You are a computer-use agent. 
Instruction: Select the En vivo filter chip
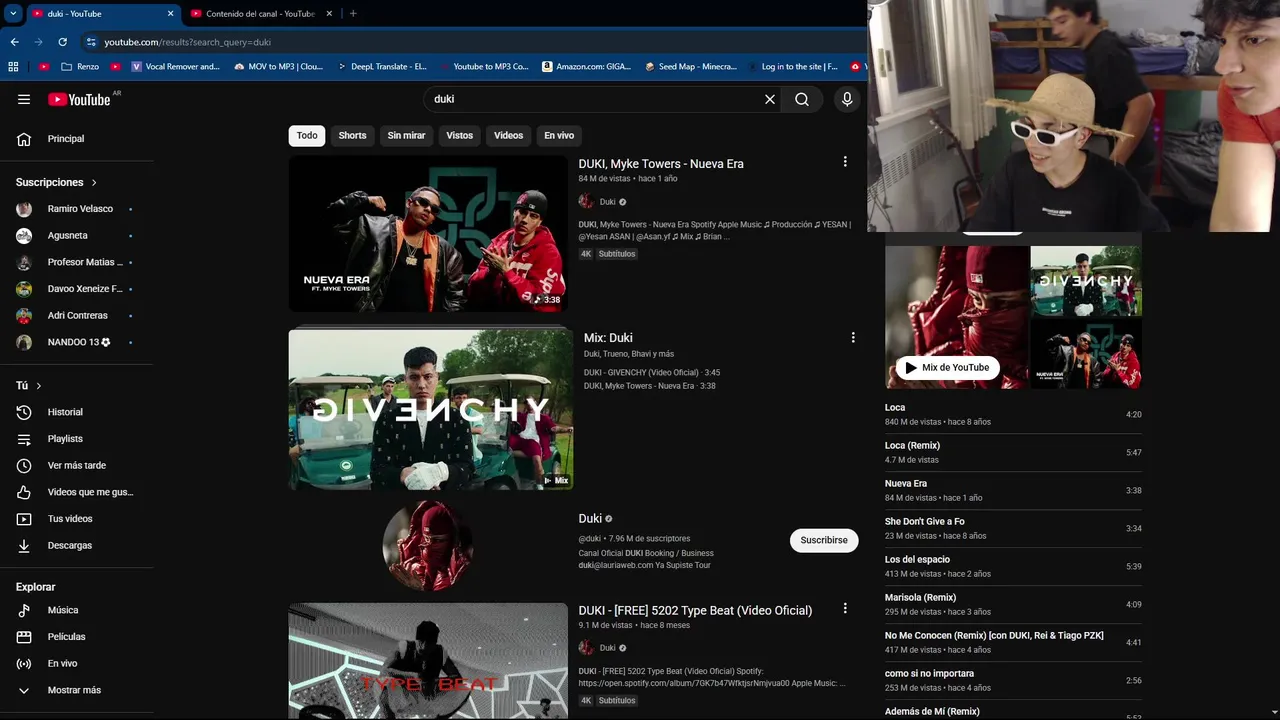click(559, 135)
